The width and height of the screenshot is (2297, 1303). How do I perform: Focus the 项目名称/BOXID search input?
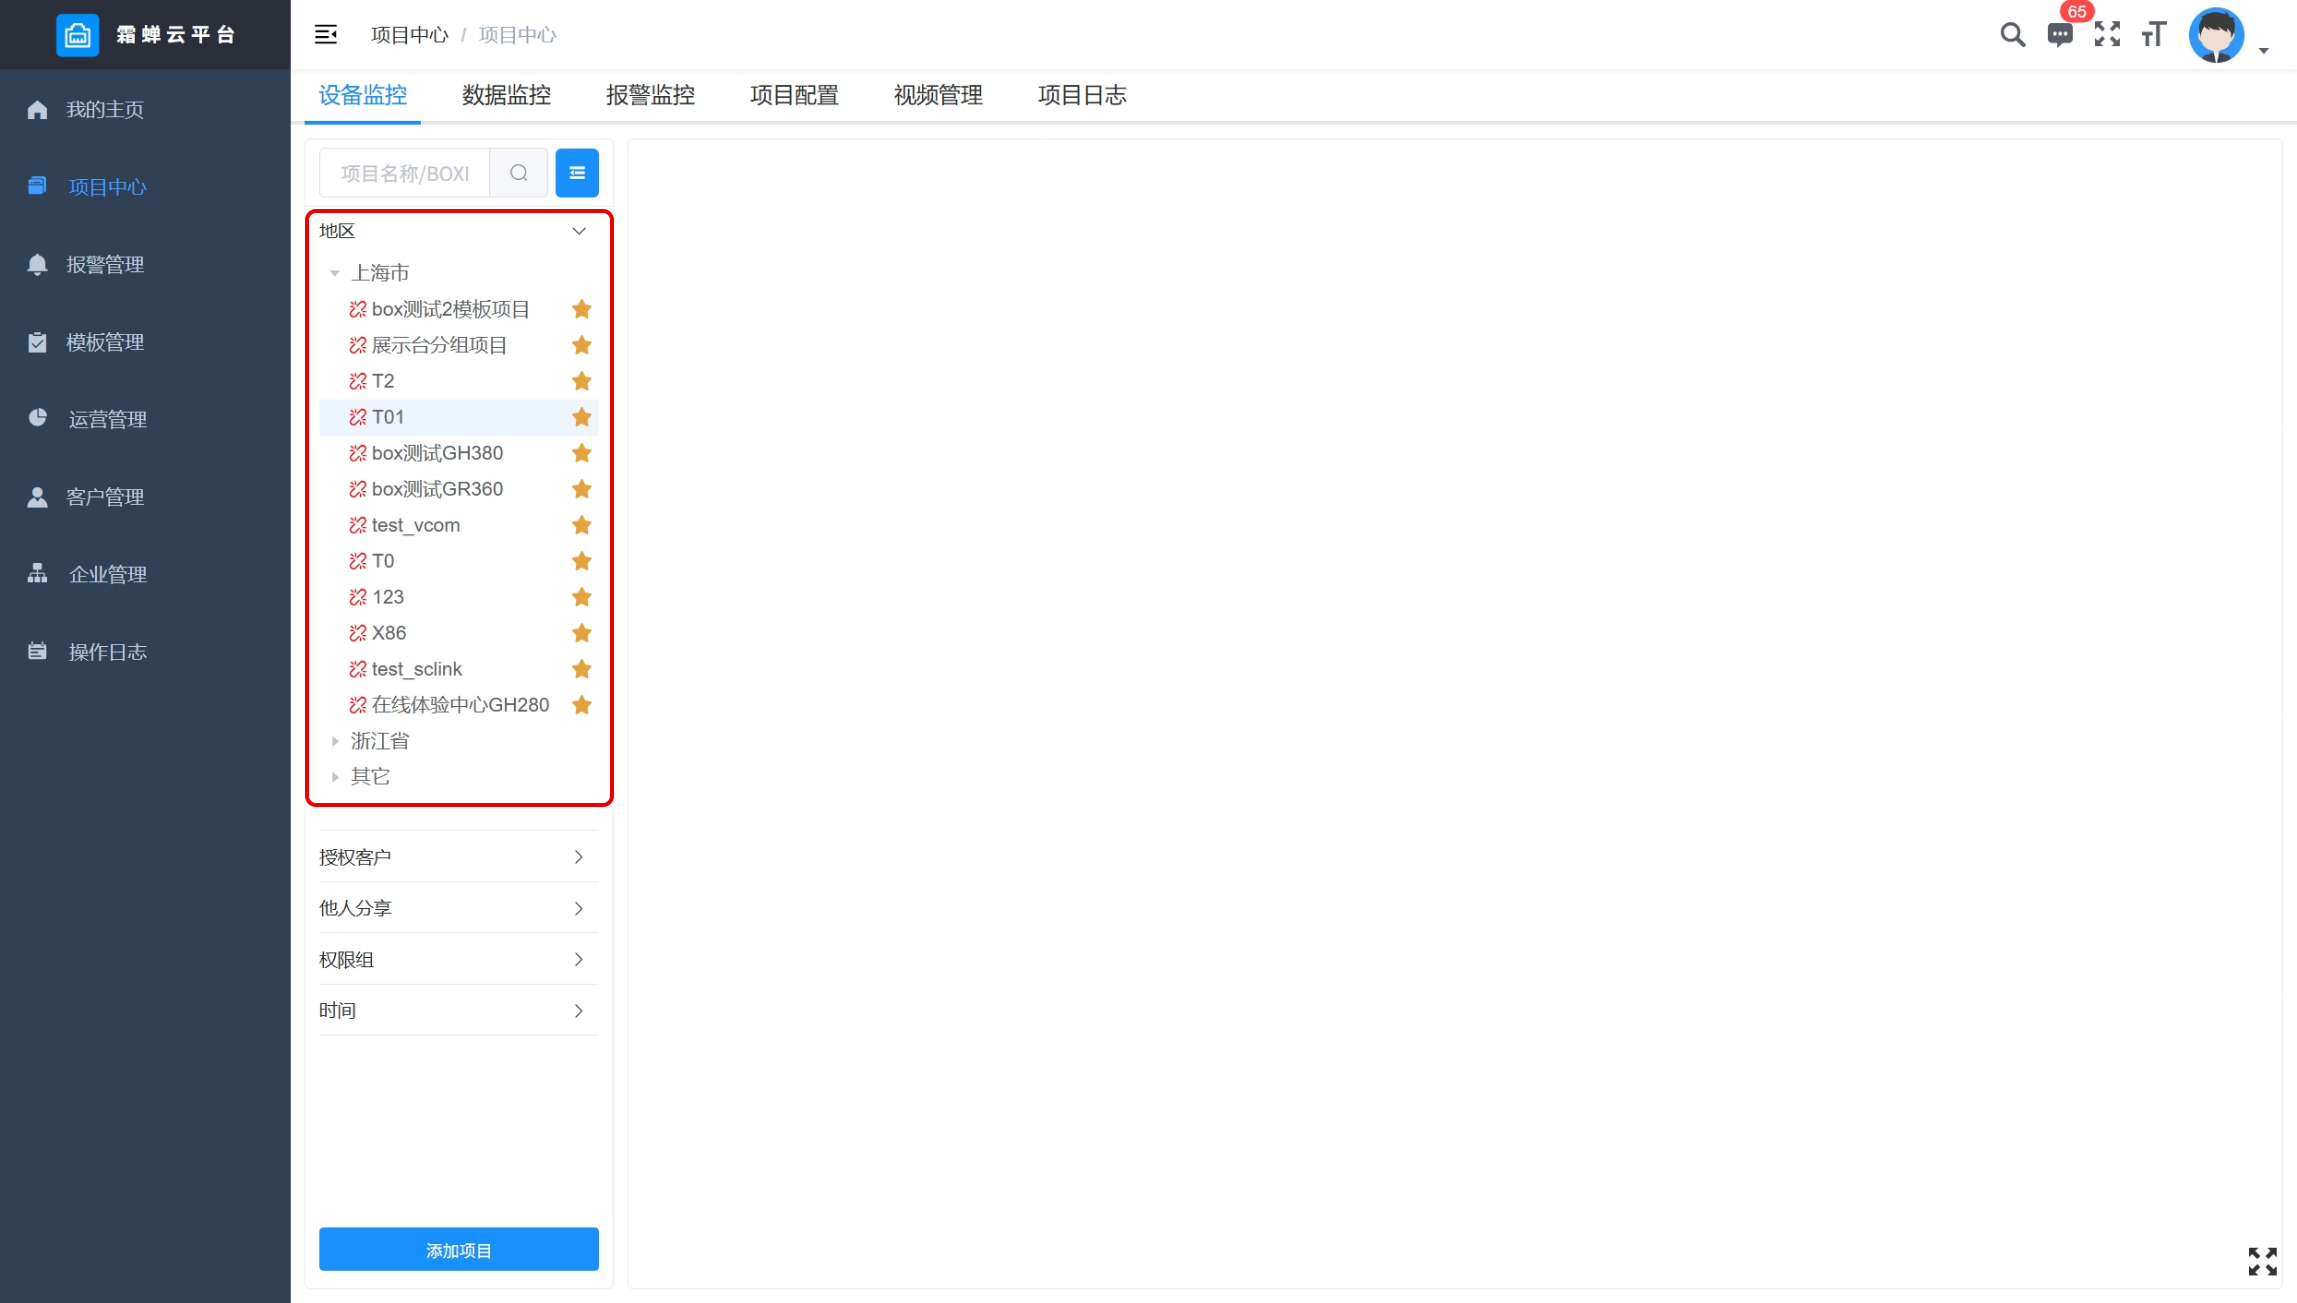pos(405,173)
